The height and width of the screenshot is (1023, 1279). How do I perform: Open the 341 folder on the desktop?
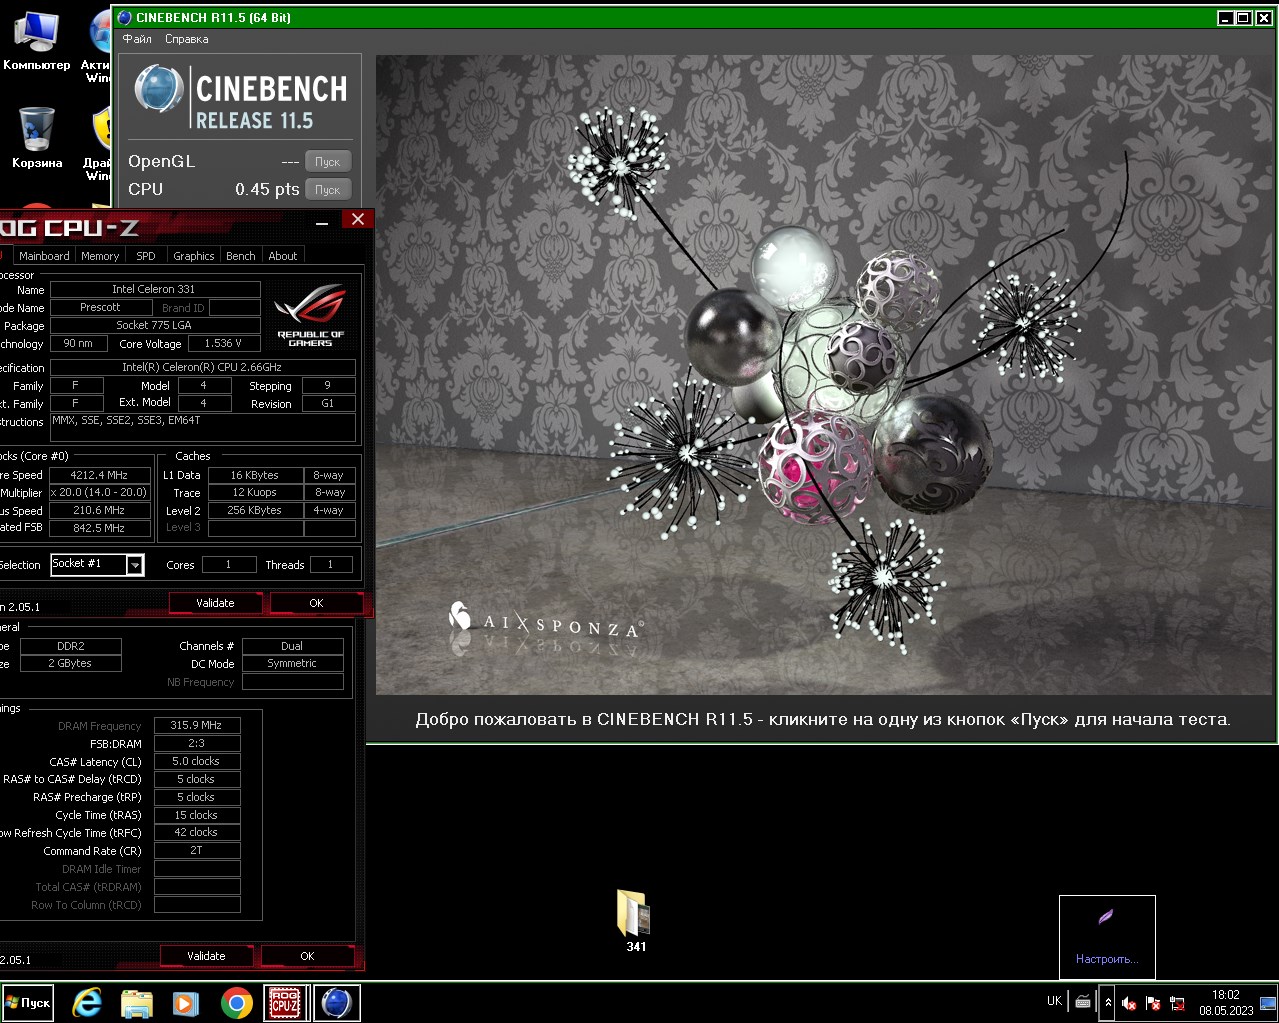(635, 920)
